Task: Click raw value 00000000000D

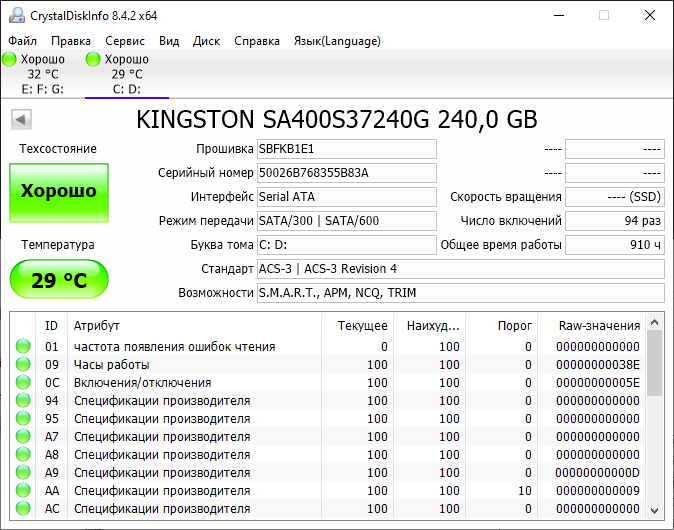Action: point(597,473)
